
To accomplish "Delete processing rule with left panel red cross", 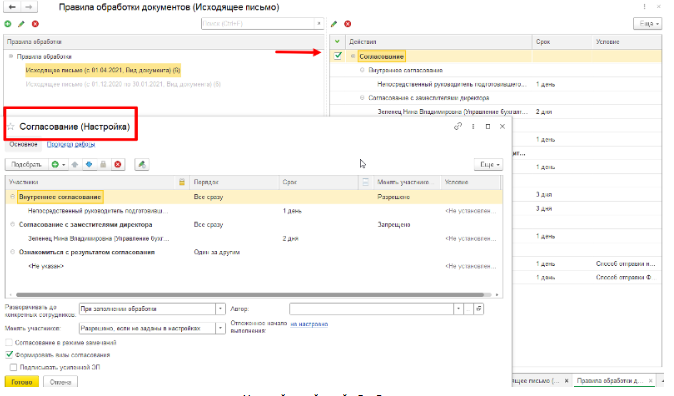I will click(35, 24).
